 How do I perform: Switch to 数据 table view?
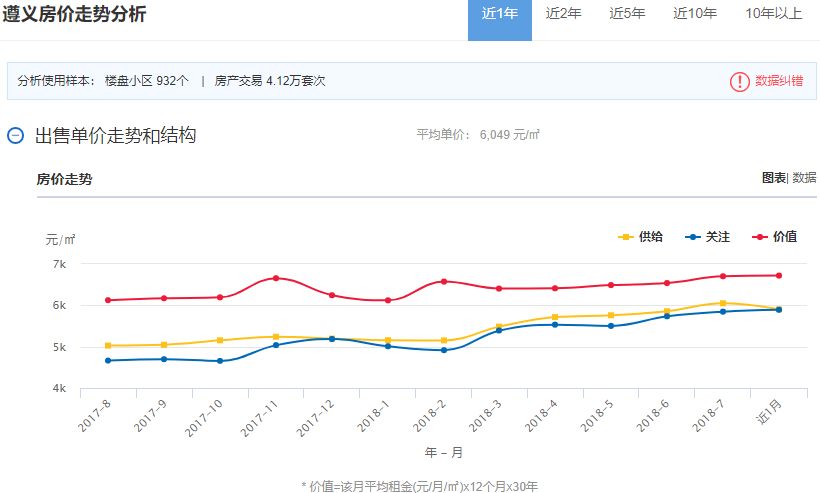click(804, 177)
